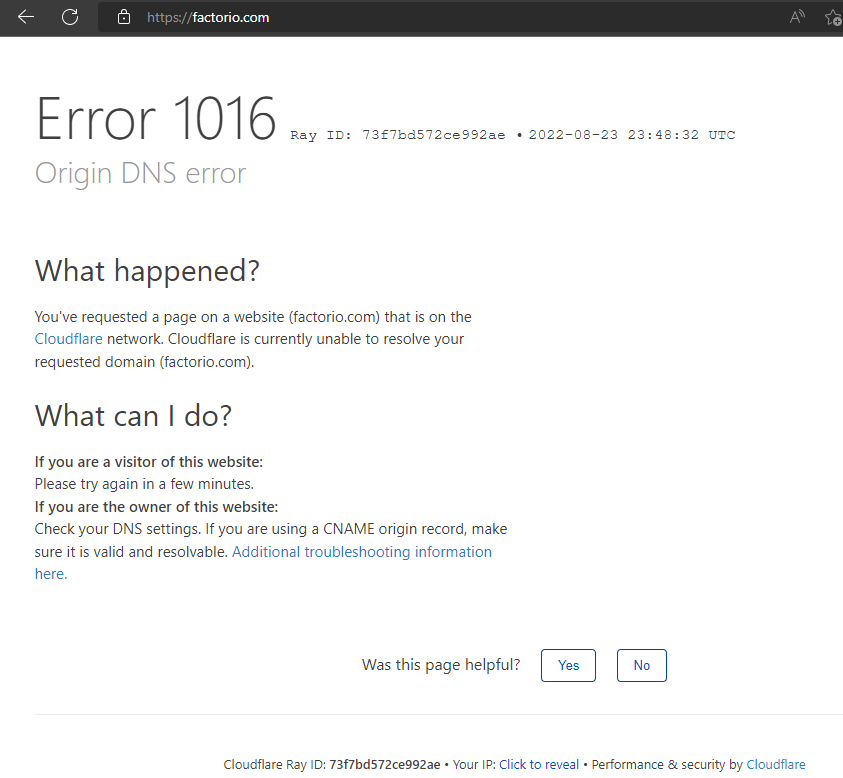This screenshot has height=778, width=843.
Task: Reload the page with refresh icon
Action: [70, 17]
